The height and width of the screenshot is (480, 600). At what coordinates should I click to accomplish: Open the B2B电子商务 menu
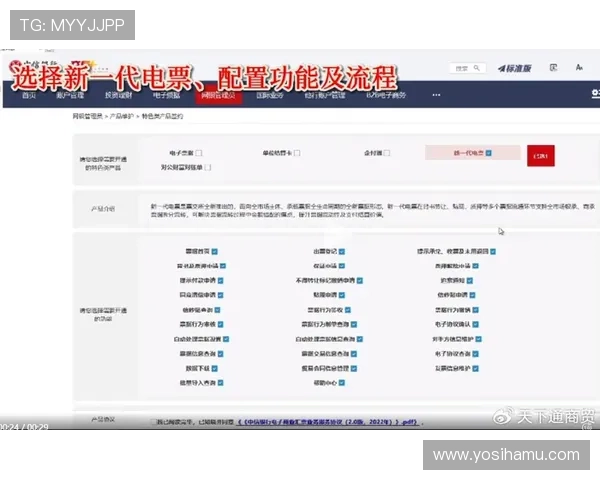(x=386, y=95)
